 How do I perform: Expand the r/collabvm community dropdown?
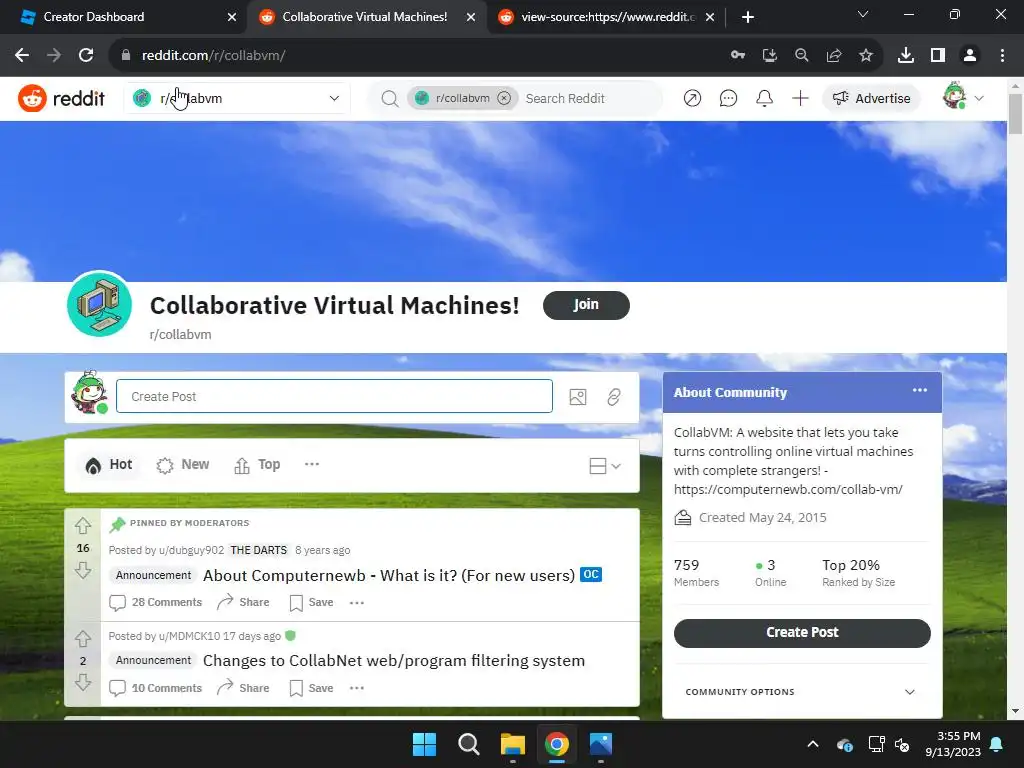click(237, 99)
